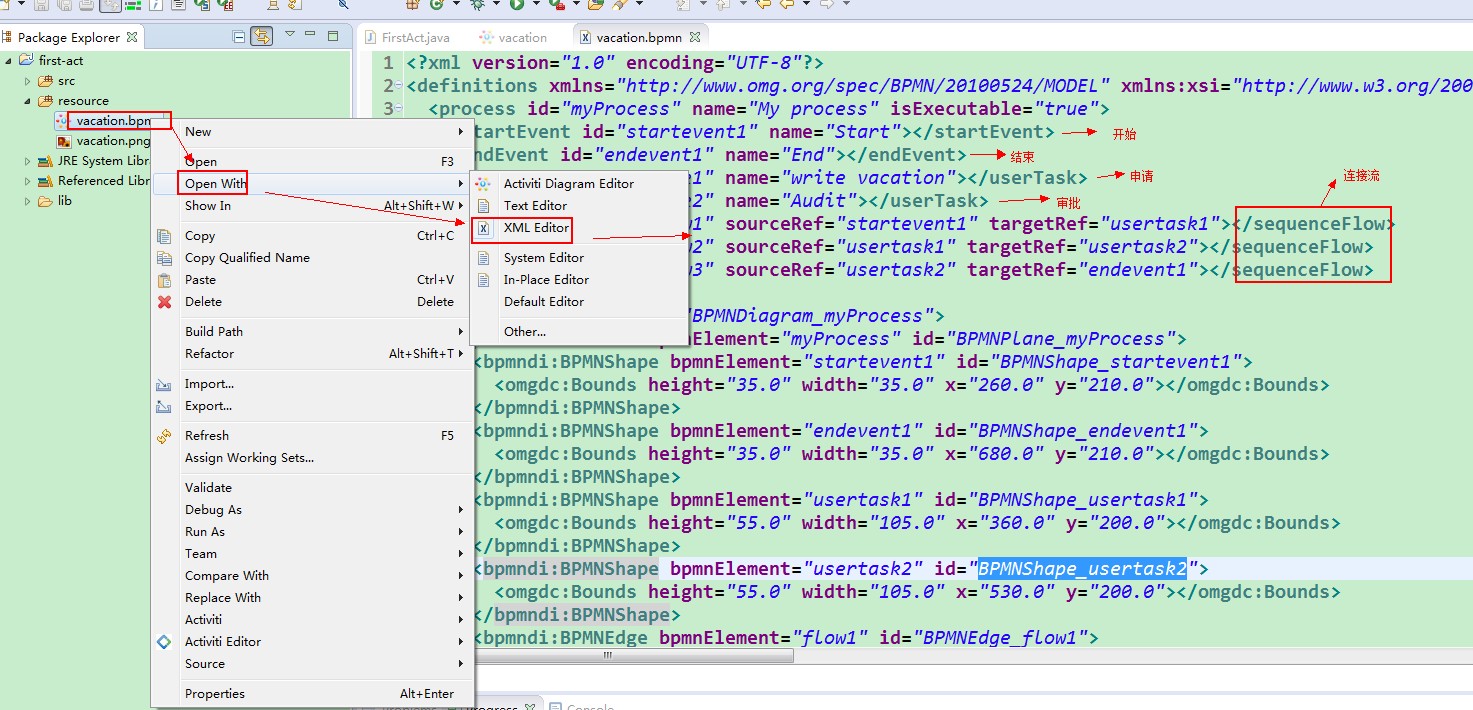Click the editor horizontal scrollbar thumb

coord(633,656)
